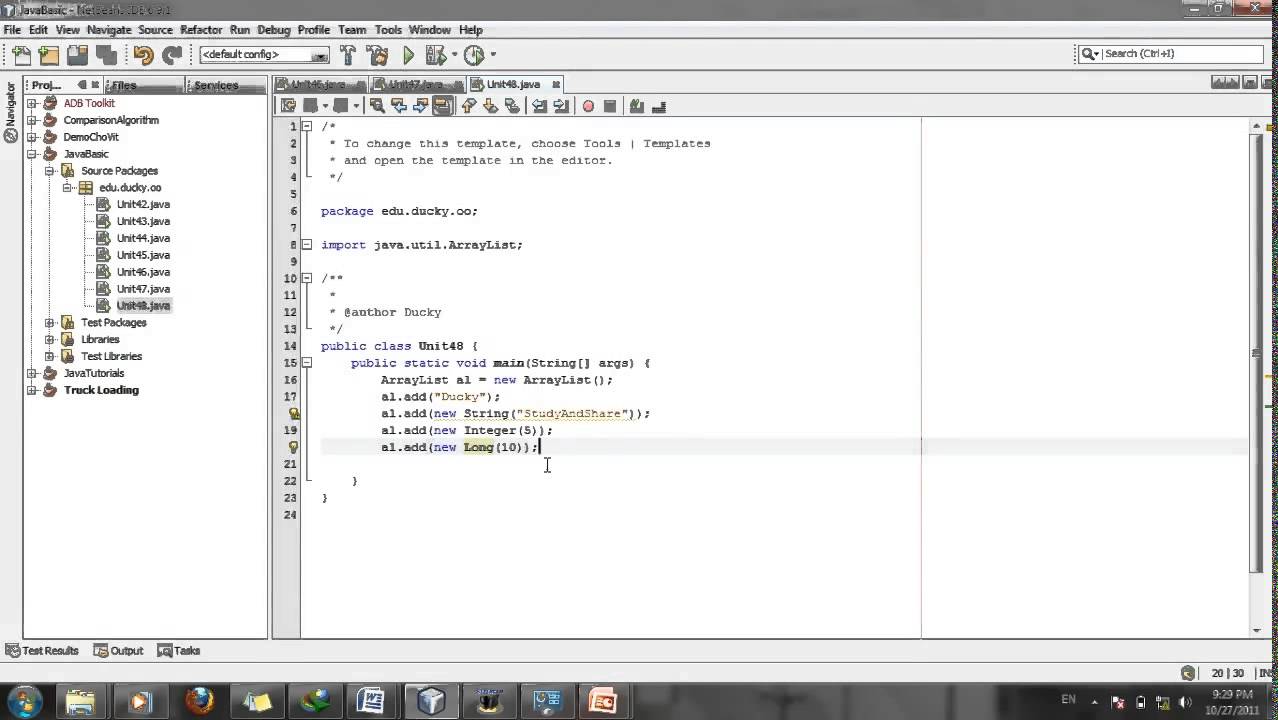Click the Save All toolbar icon
Screen dimensions: 1278x720
point(106,55)
